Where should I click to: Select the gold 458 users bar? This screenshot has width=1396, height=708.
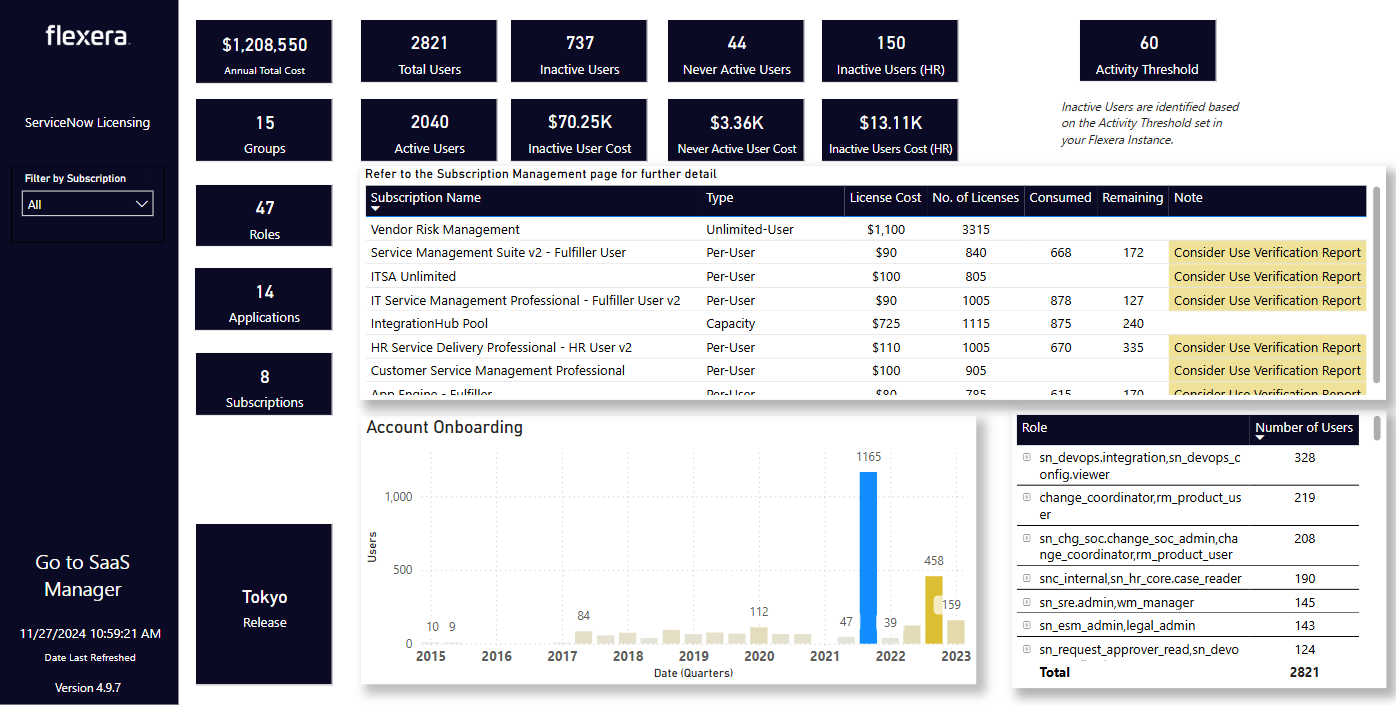(x=933, y=609)
